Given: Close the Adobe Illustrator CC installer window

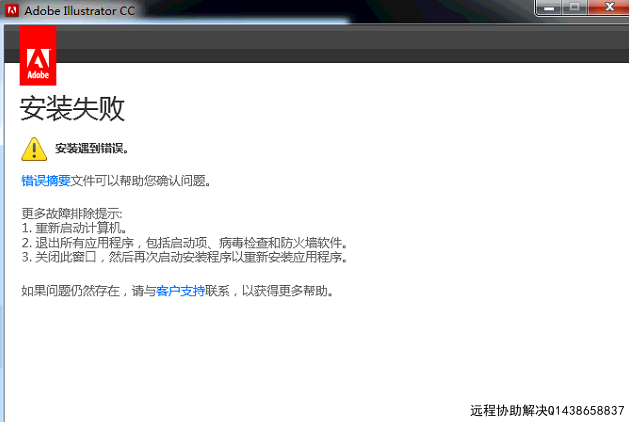Looking at the screenshot, I should [609, 7].
